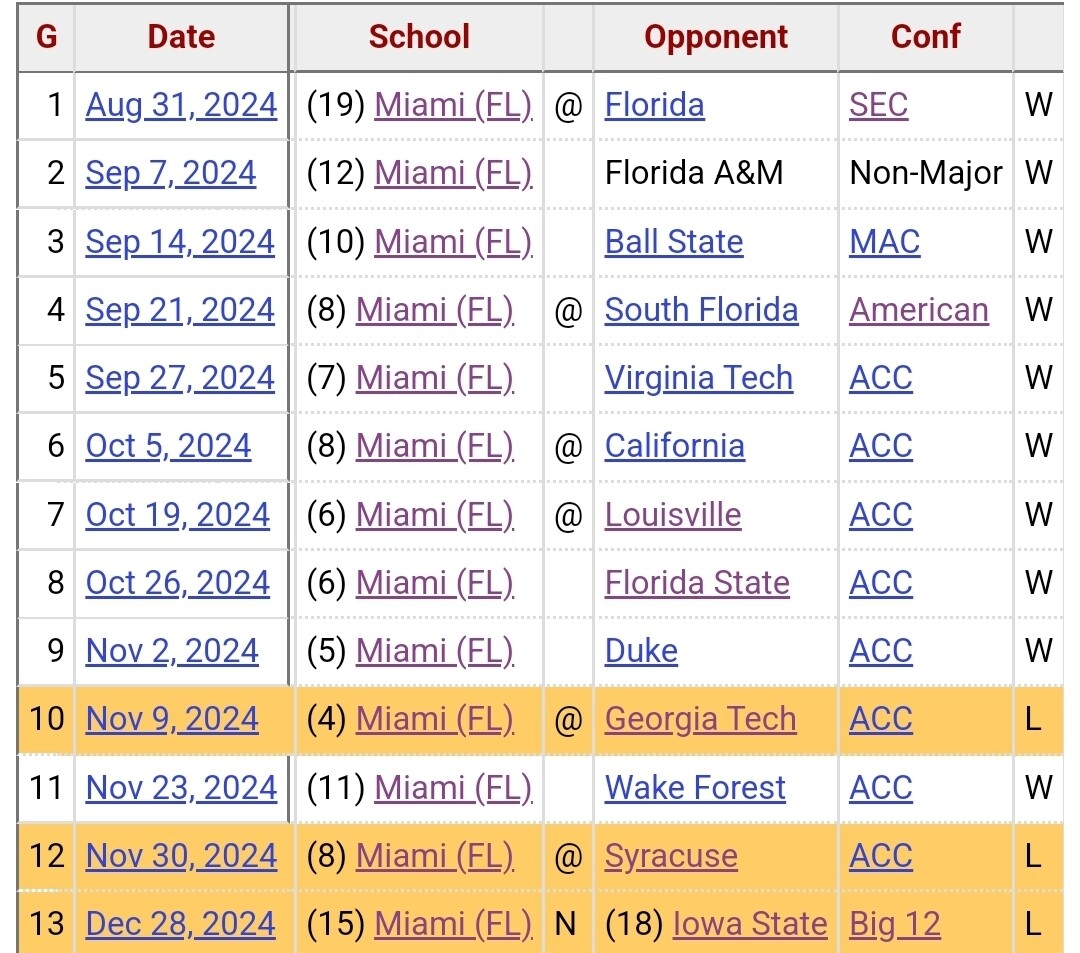Screen dimensions: 1080x953
Task: Sort table by the Date column header
Action: click(x=181, y=37)
